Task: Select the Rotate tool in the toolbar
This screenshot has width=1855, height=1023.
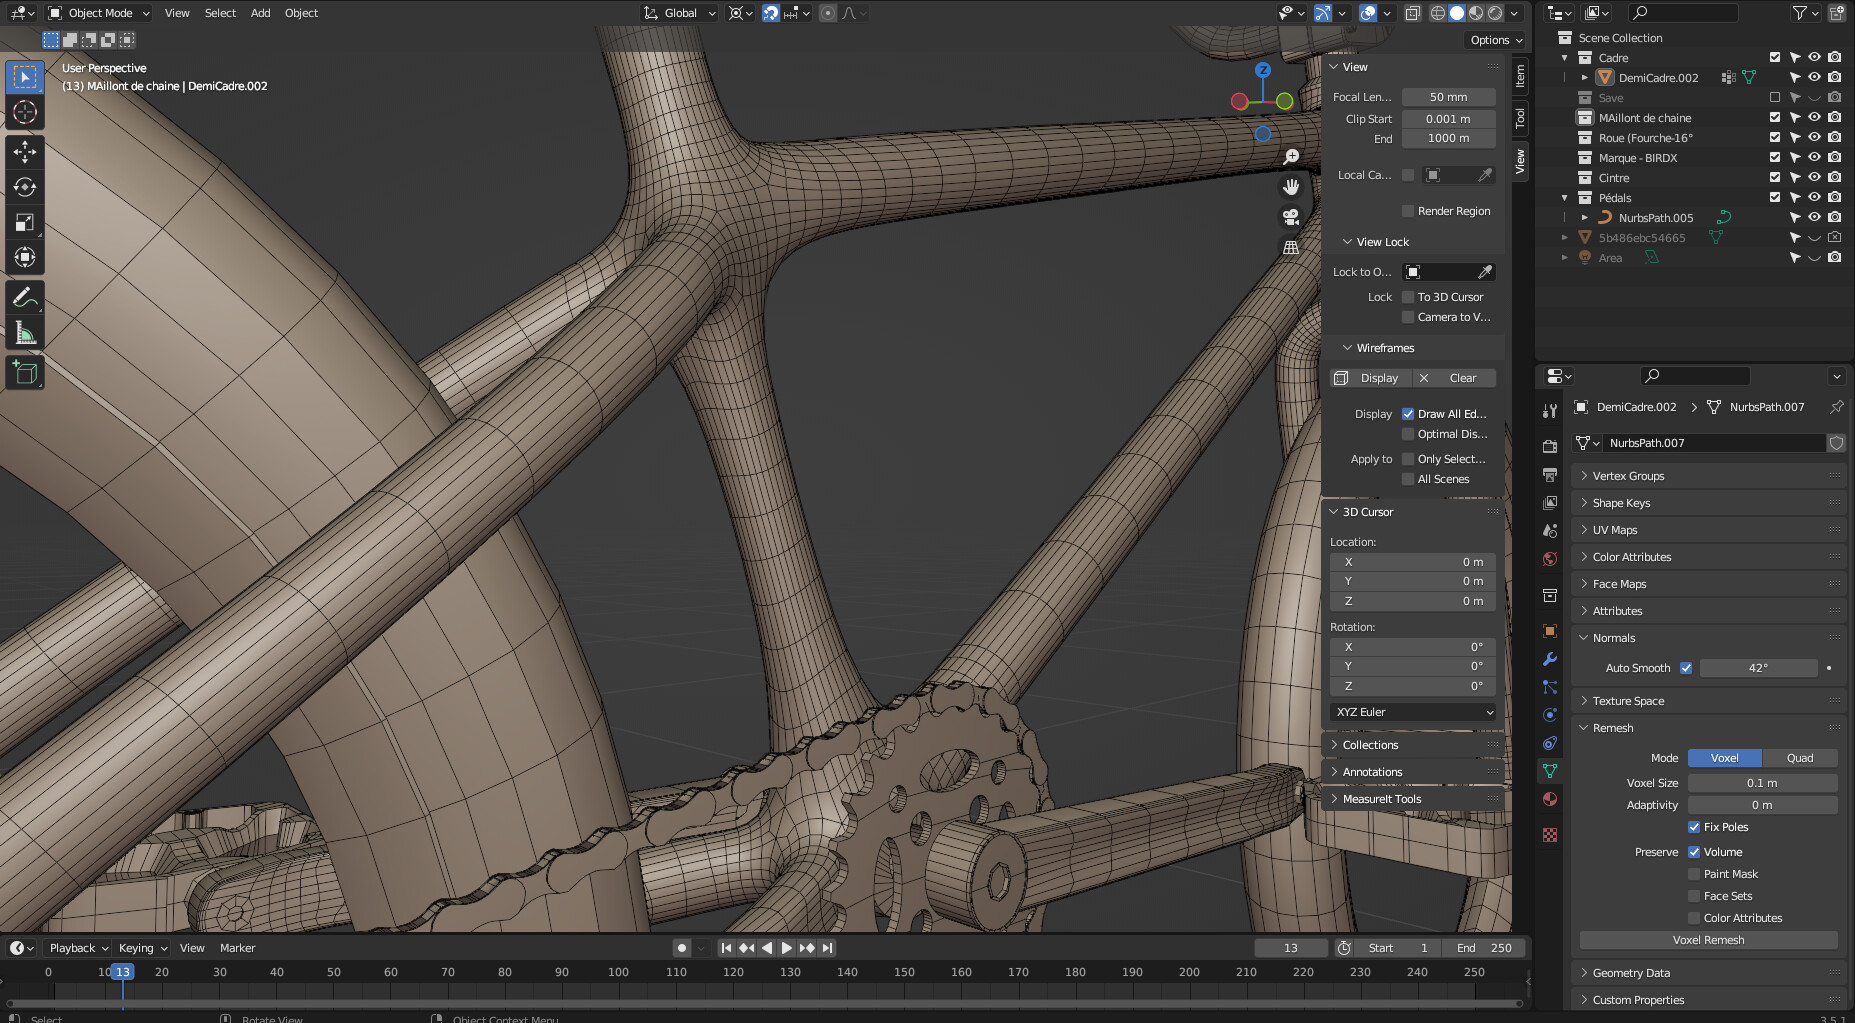Action: click(24, 187)
